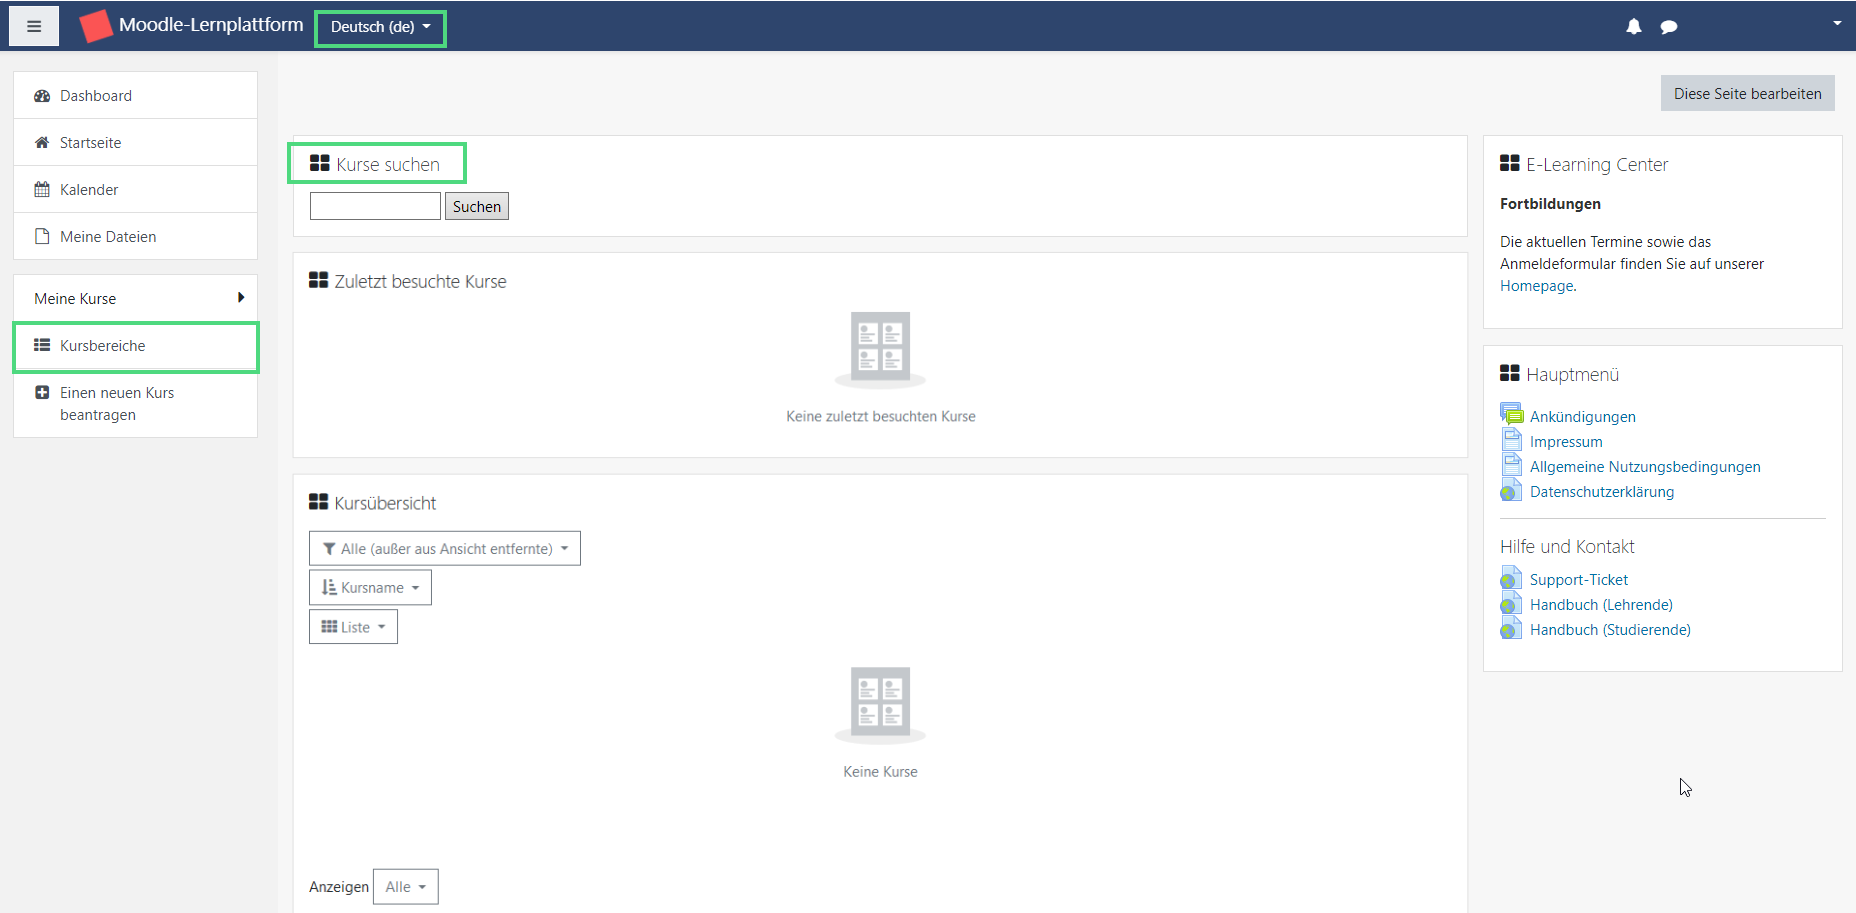Click the Kalender calendar icon
This screenshot has width=1856, height=913.
pyautogui.click(x=42, y=190)
